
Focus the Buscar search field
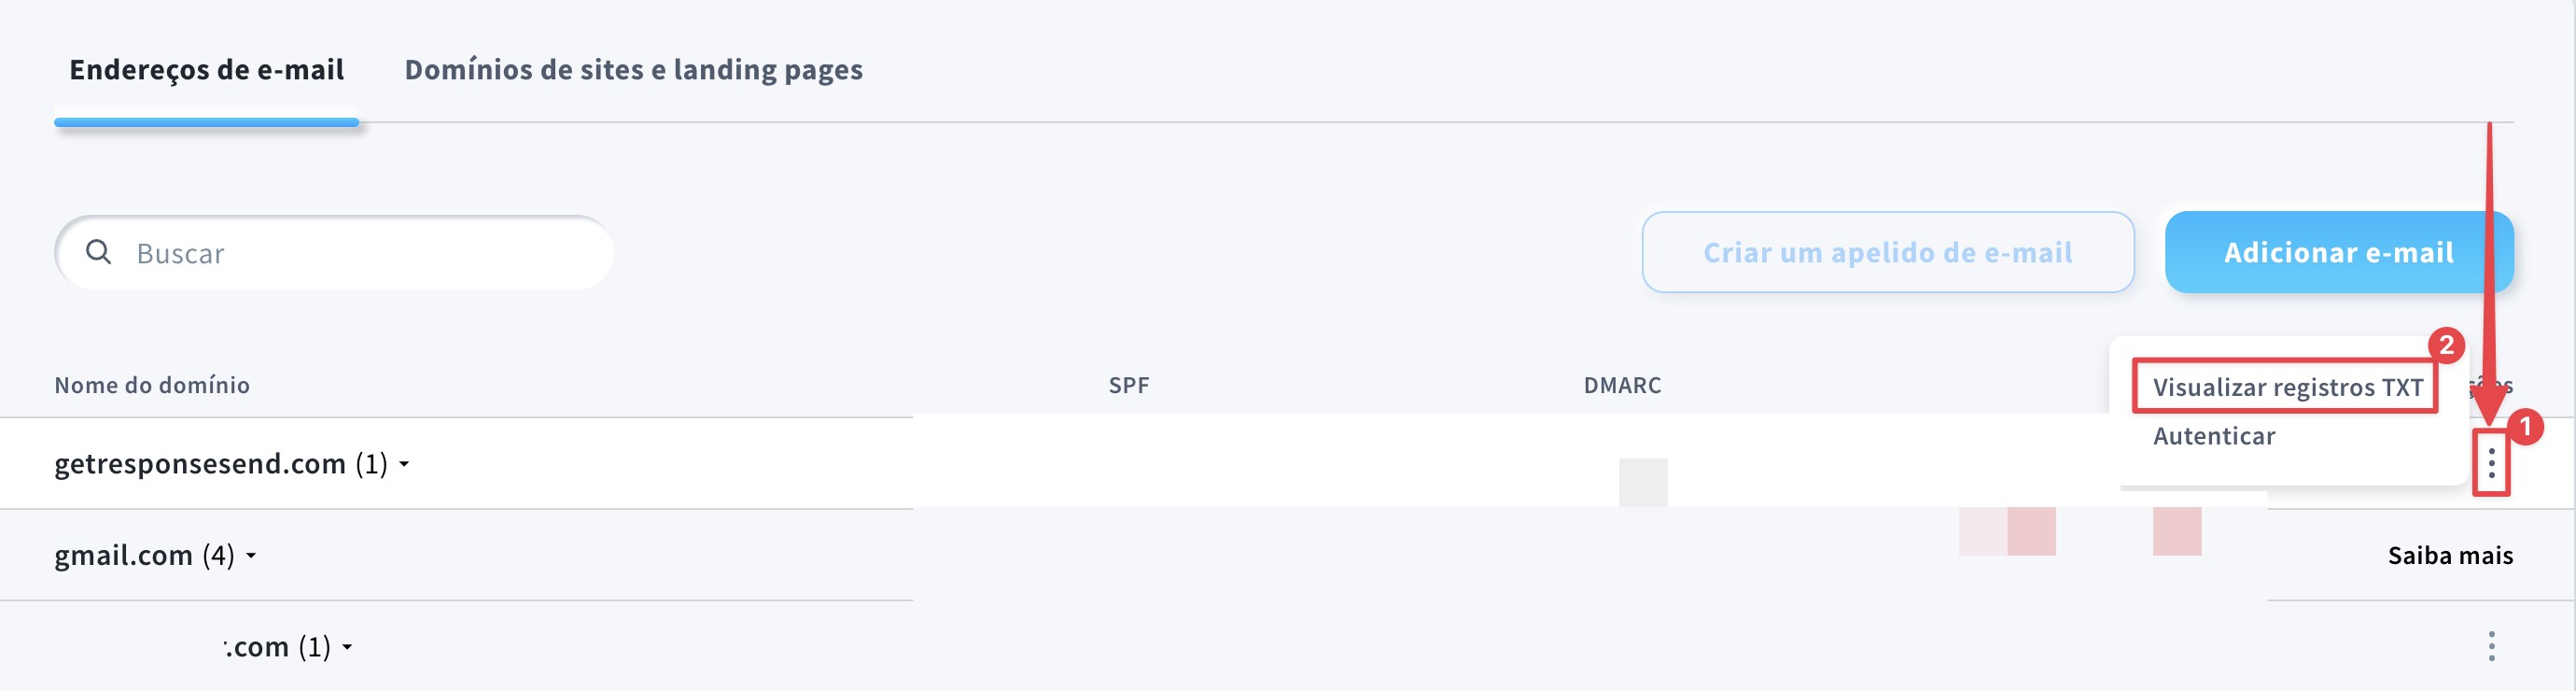[360, 253]
